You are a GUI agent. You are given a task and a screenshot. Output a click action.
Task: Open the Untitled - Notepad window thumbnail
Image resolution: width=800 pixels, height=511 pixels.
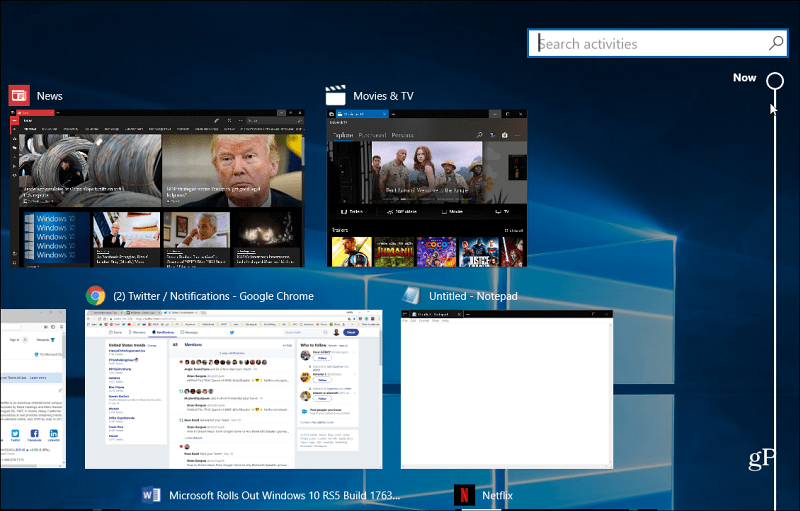[x=507, y=389]
